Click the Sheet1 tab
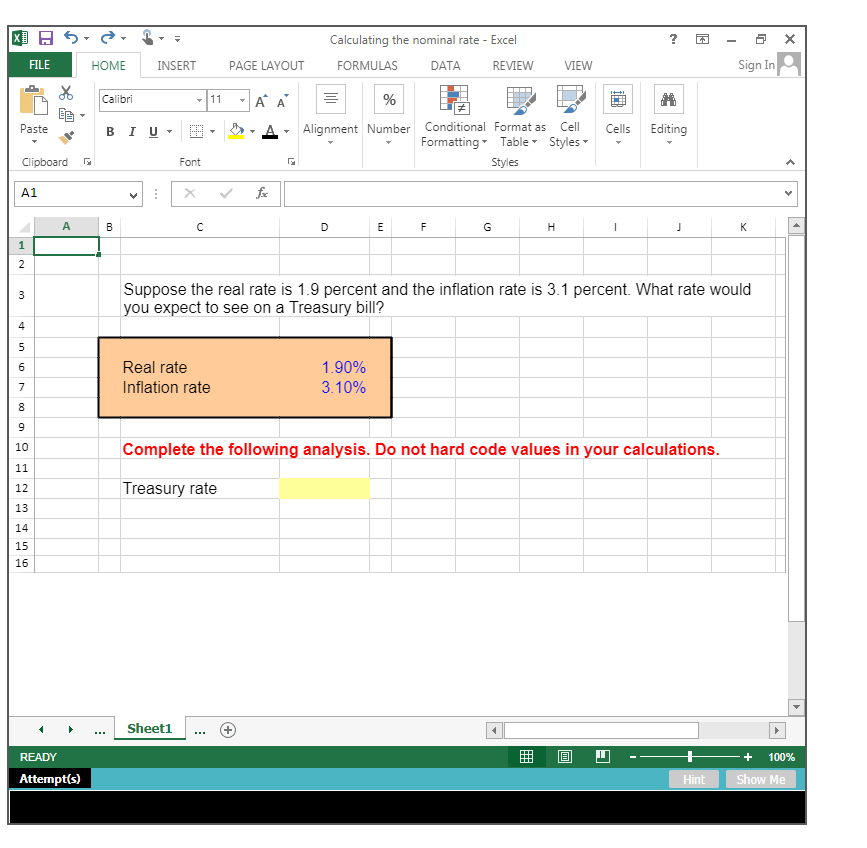867x848 pixels. [x=149, y=729]
